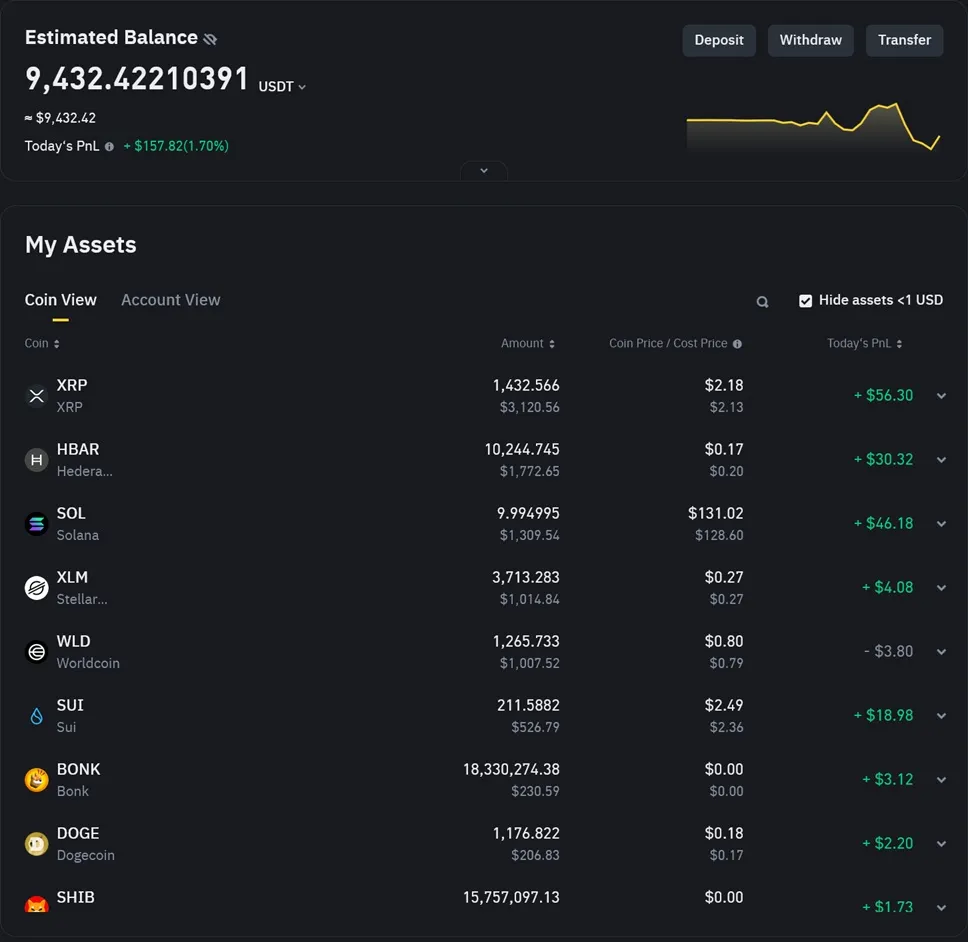Sort by the Coin column header

[42, 343]
